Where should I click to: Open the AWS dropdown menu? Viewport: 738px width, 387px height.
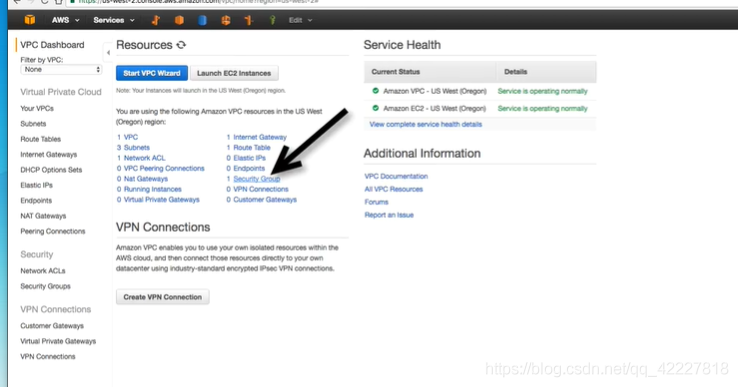point(65,20)
